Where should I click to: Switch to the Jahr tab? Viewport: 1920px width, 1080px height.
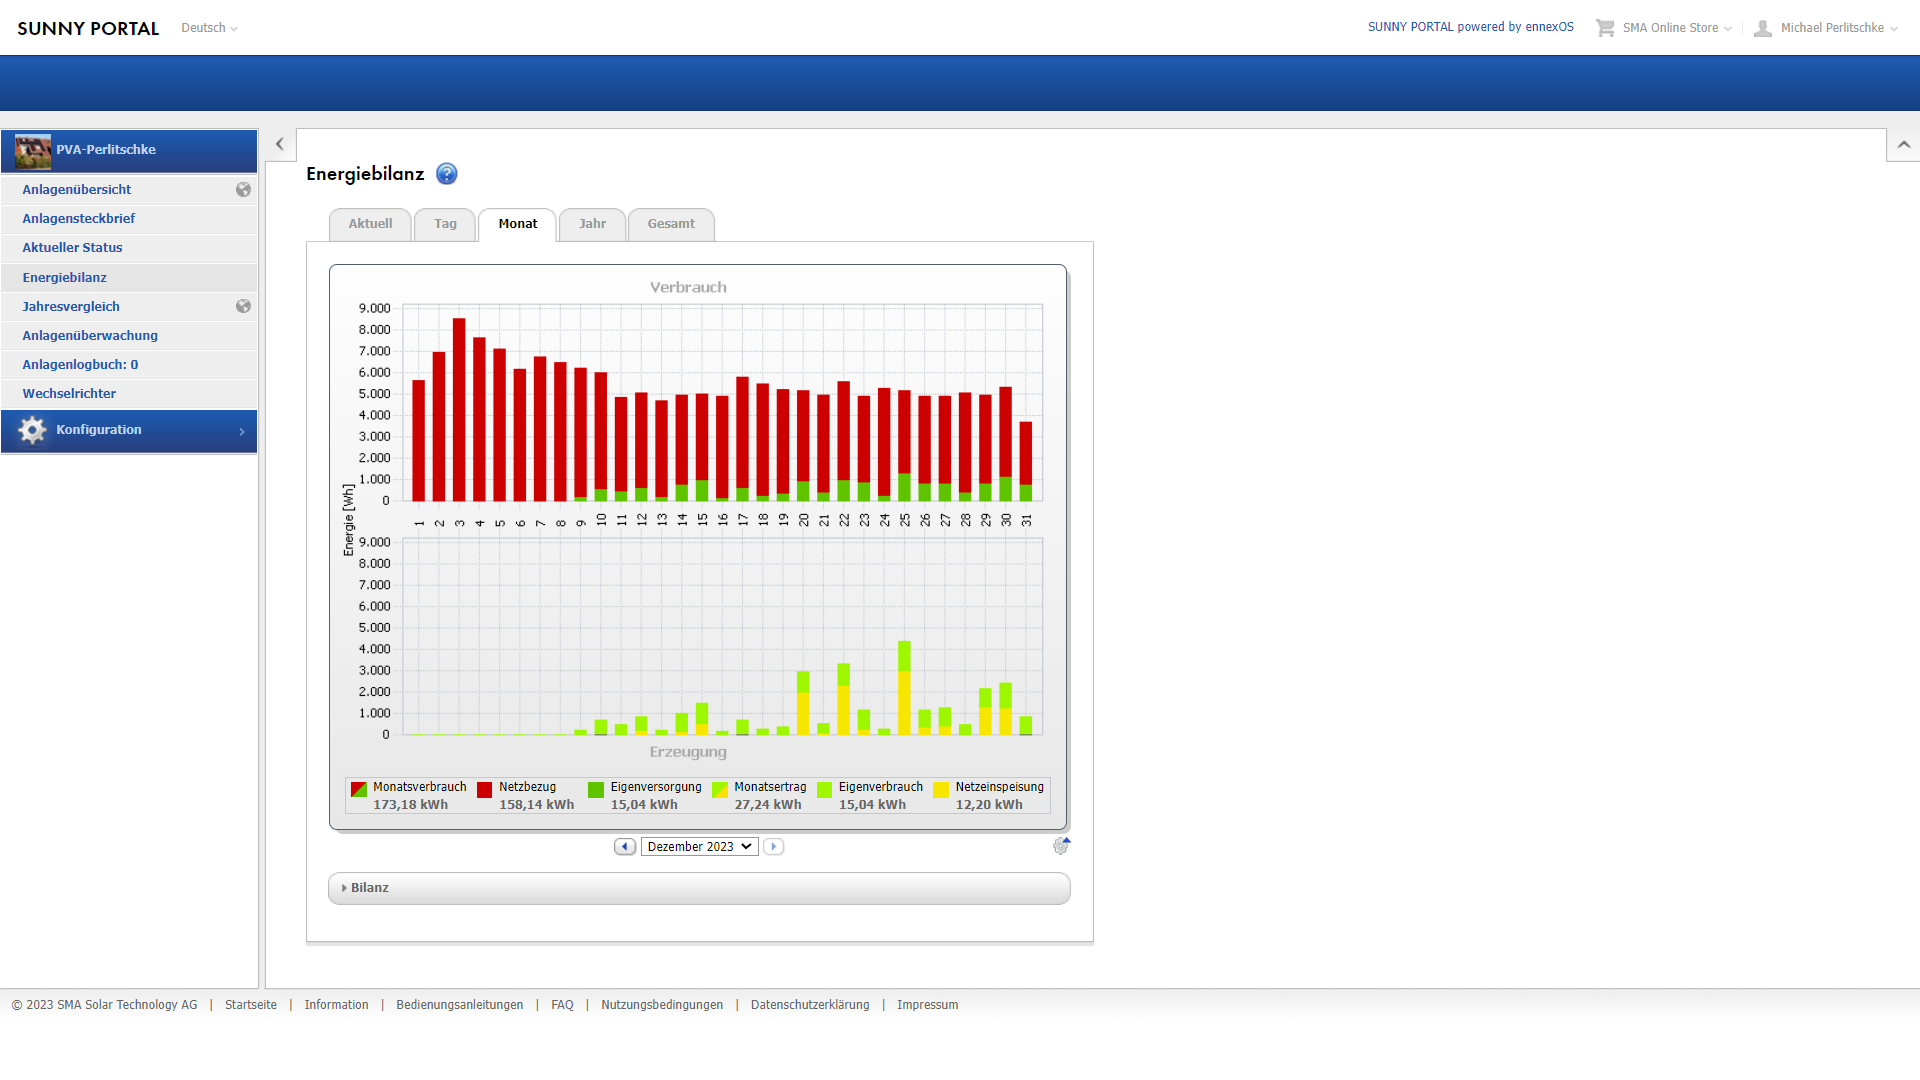point(592,224)
